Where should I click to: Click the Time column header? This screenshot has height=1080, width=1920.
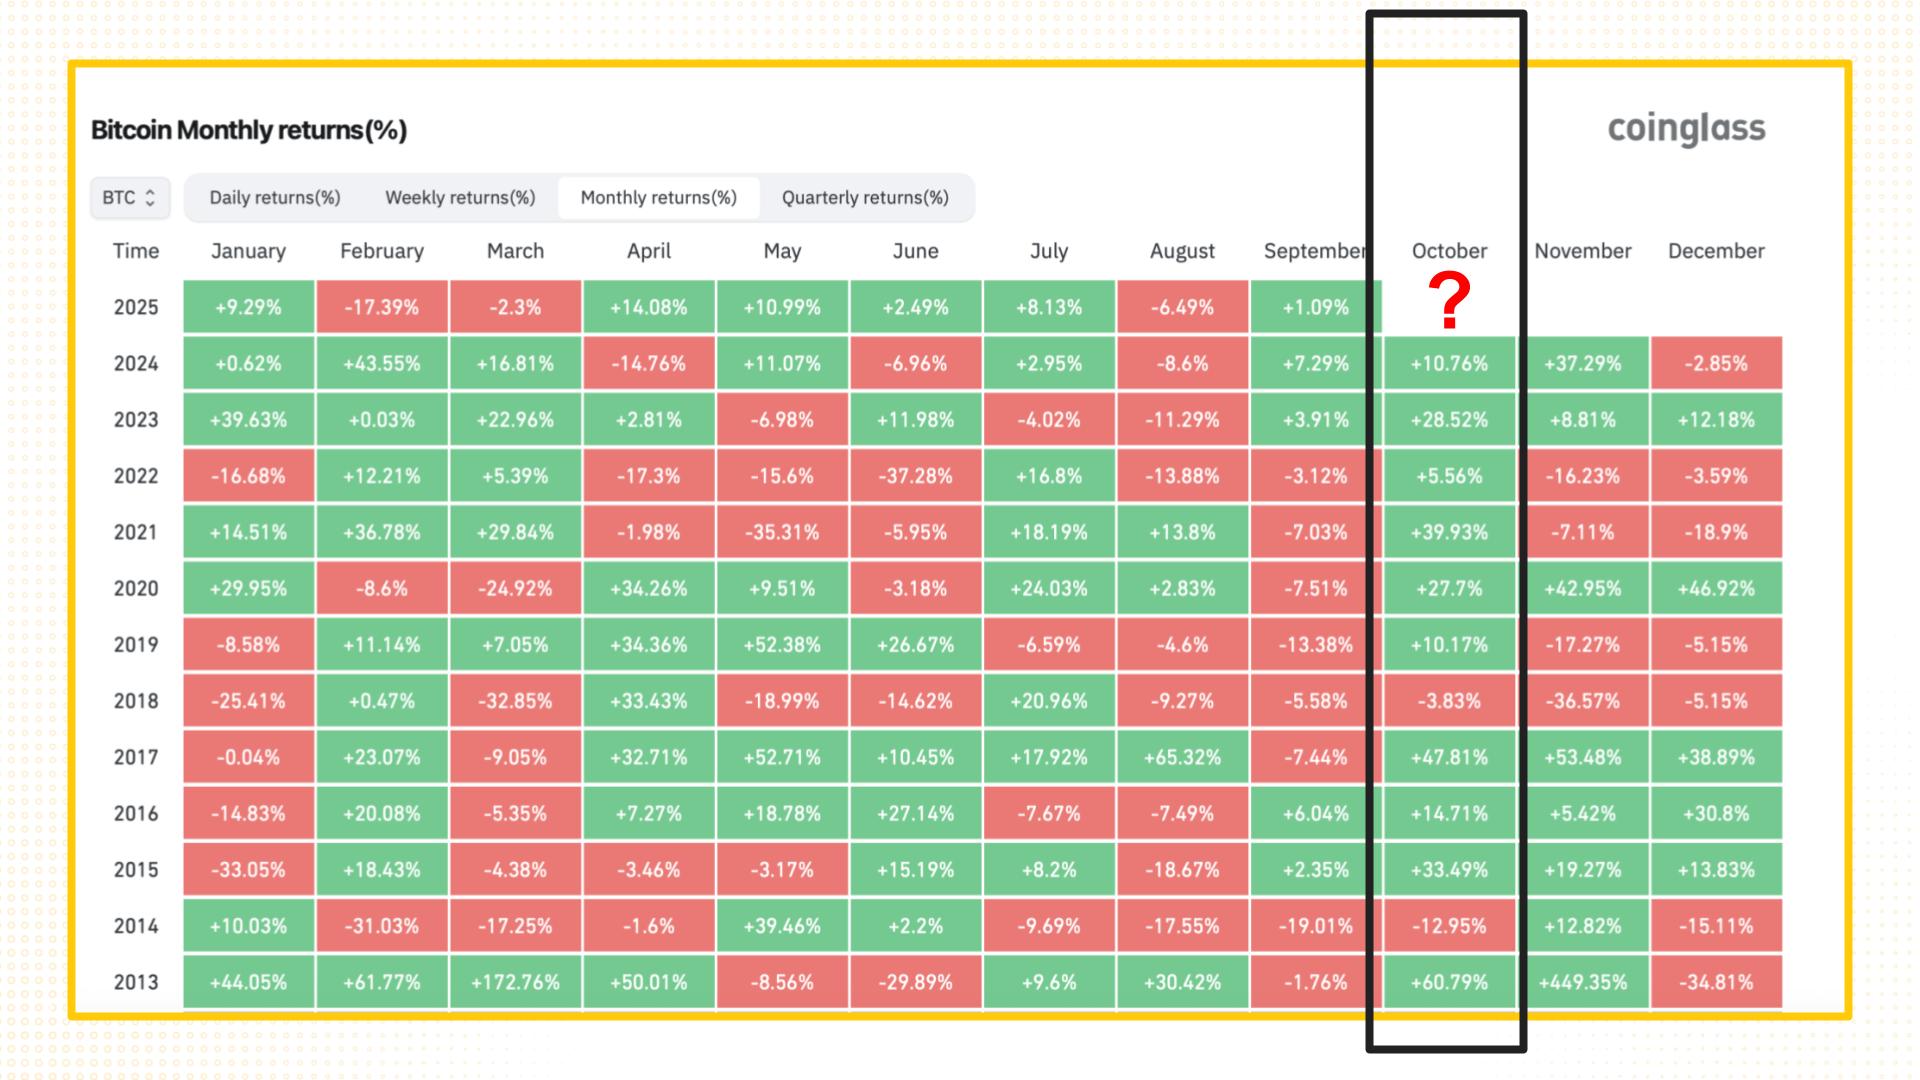[136, 251]
